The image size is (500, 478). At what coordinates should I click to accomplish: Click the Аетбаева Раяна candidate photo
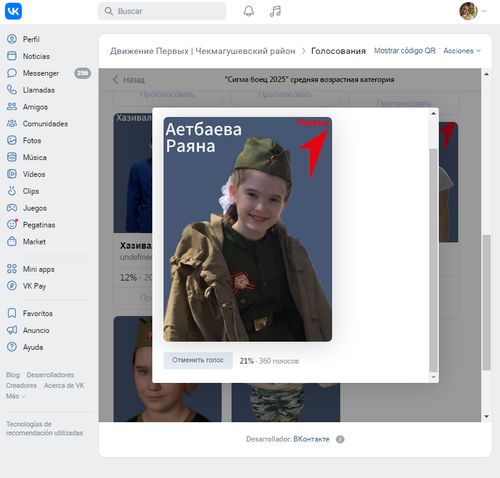[248, 229]
